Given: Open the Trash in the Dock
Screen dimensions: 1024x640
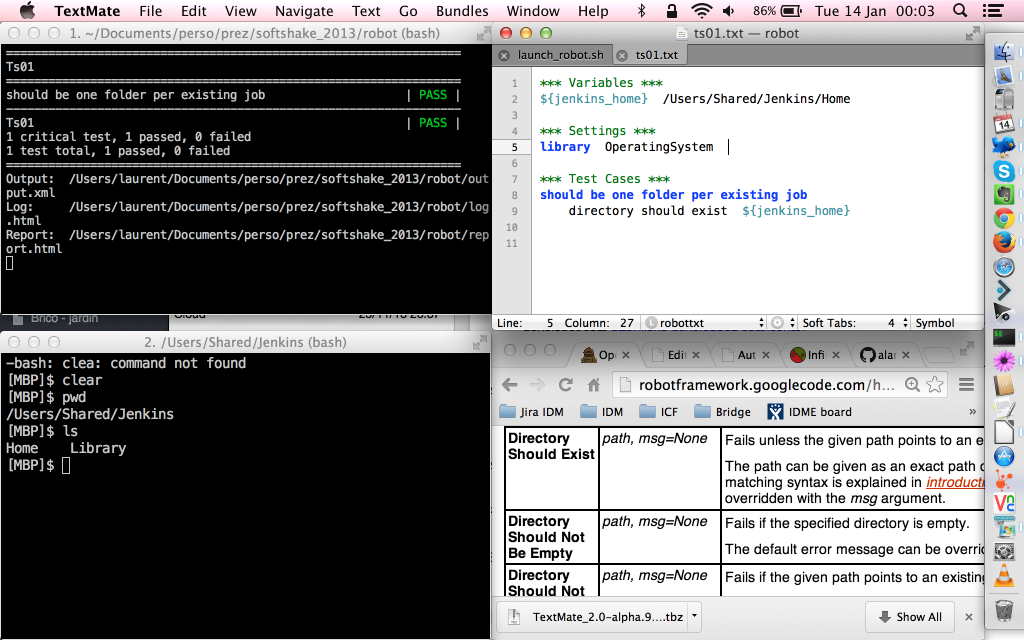Looking at the screenshot, I should click(x=1004, y=610).
